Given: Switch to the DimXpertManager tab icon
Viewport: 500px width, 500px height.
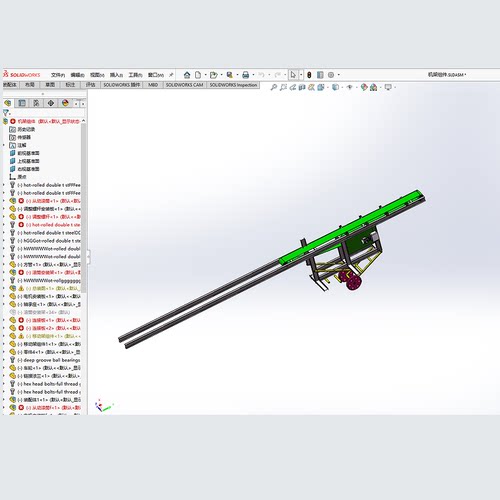Looking at the screenshot, I should (x=51, y=103).
